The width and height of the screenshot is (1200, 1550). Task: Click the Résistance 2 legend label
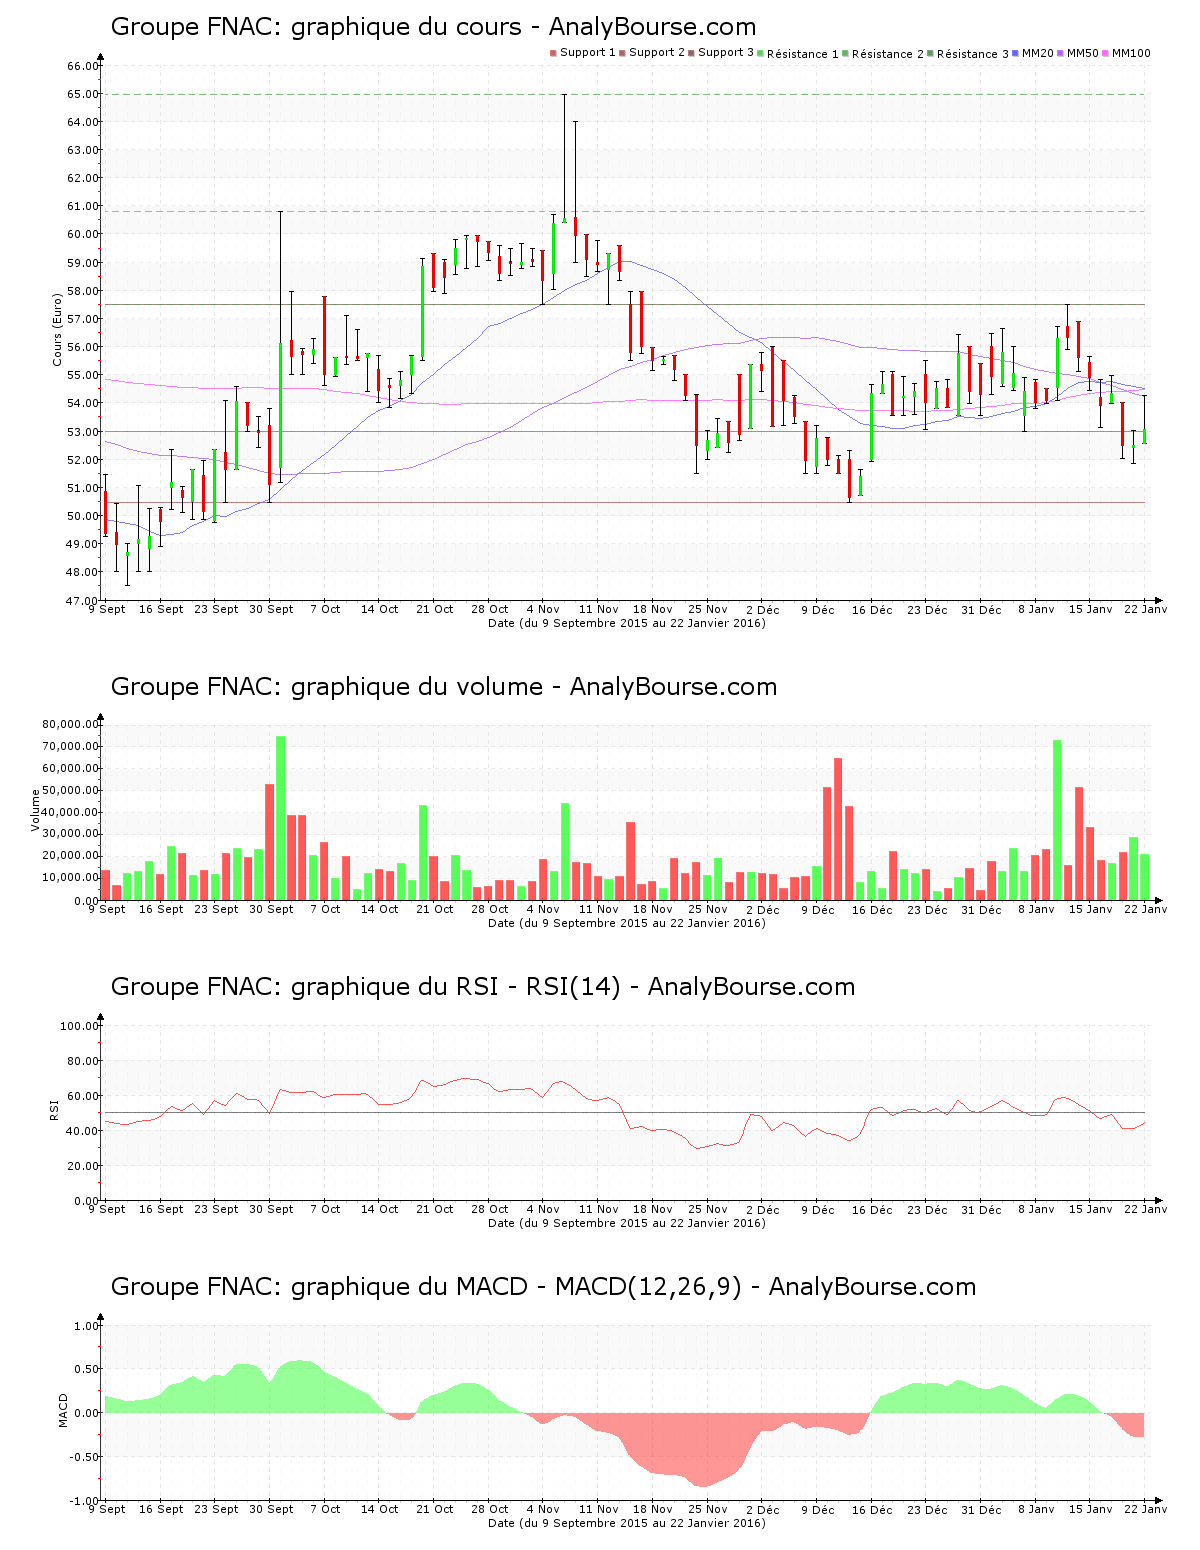click(x=888, y=54)
